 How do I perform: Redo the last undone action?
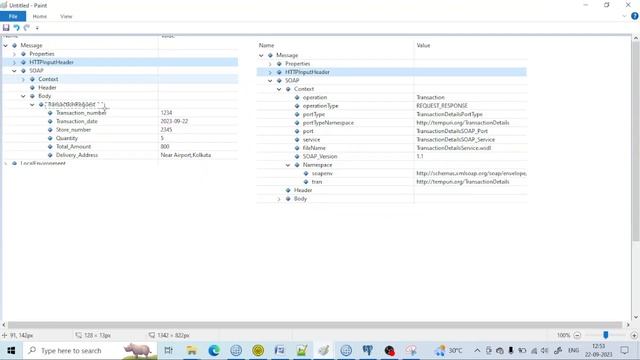pos(27,28)
